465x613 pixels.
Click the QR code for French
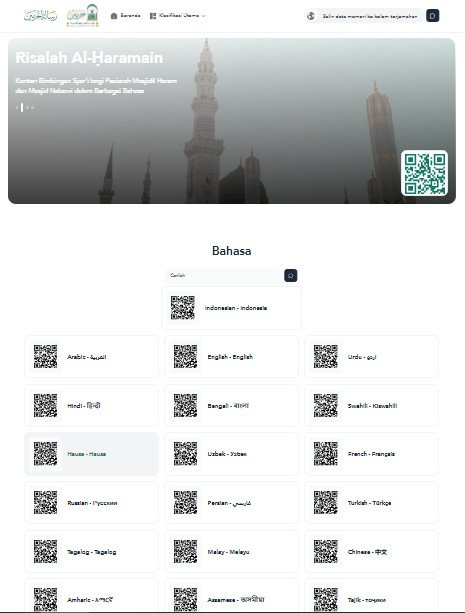tap(325, 454)
